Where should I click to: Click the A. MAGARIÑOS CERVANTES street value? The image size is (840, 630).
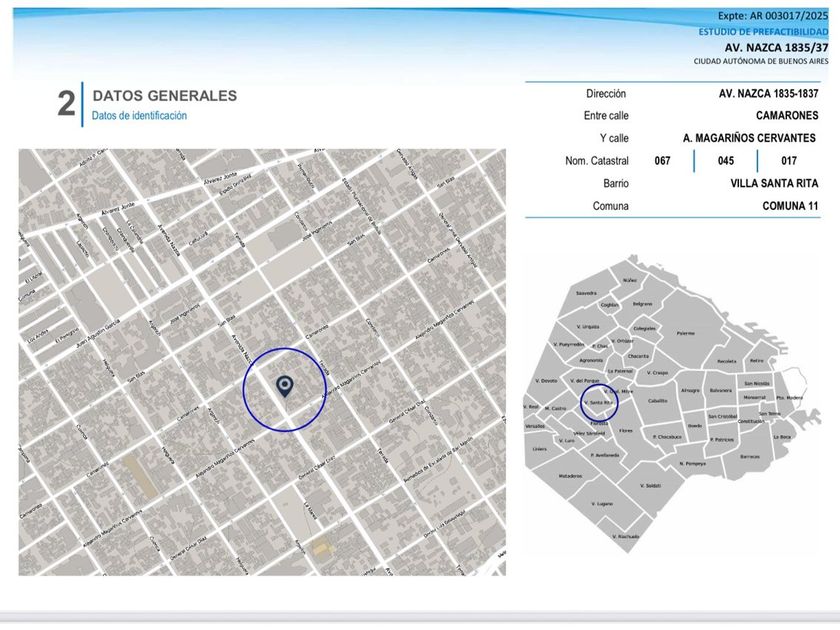coord(750,139)
